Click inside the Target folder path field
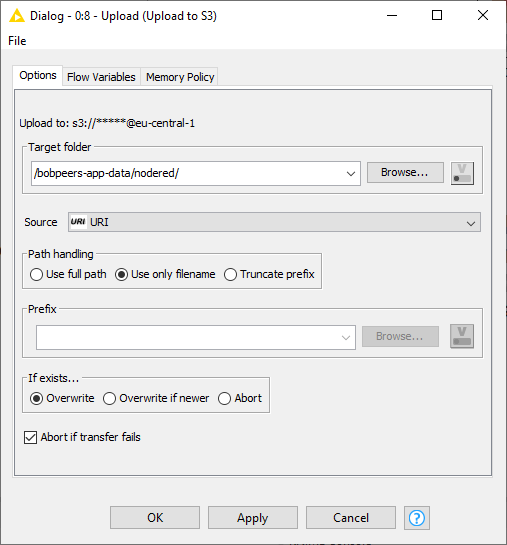The image size is (507, 545). click(187, 173)
